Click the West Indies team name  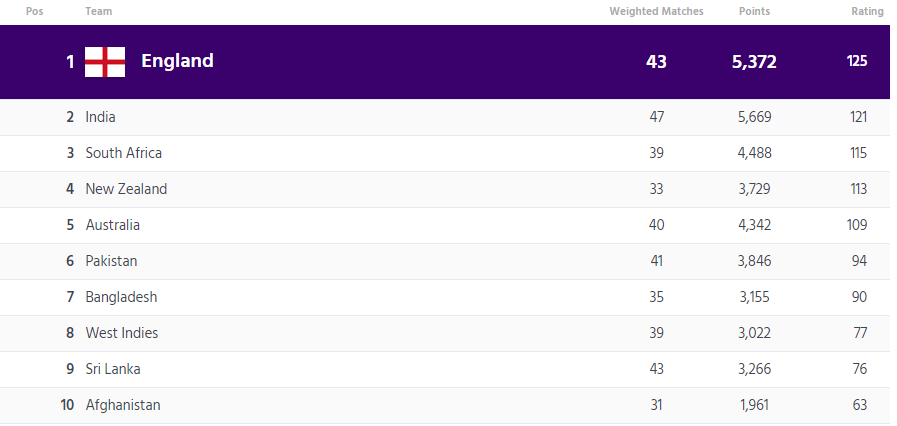pos(121,333)
